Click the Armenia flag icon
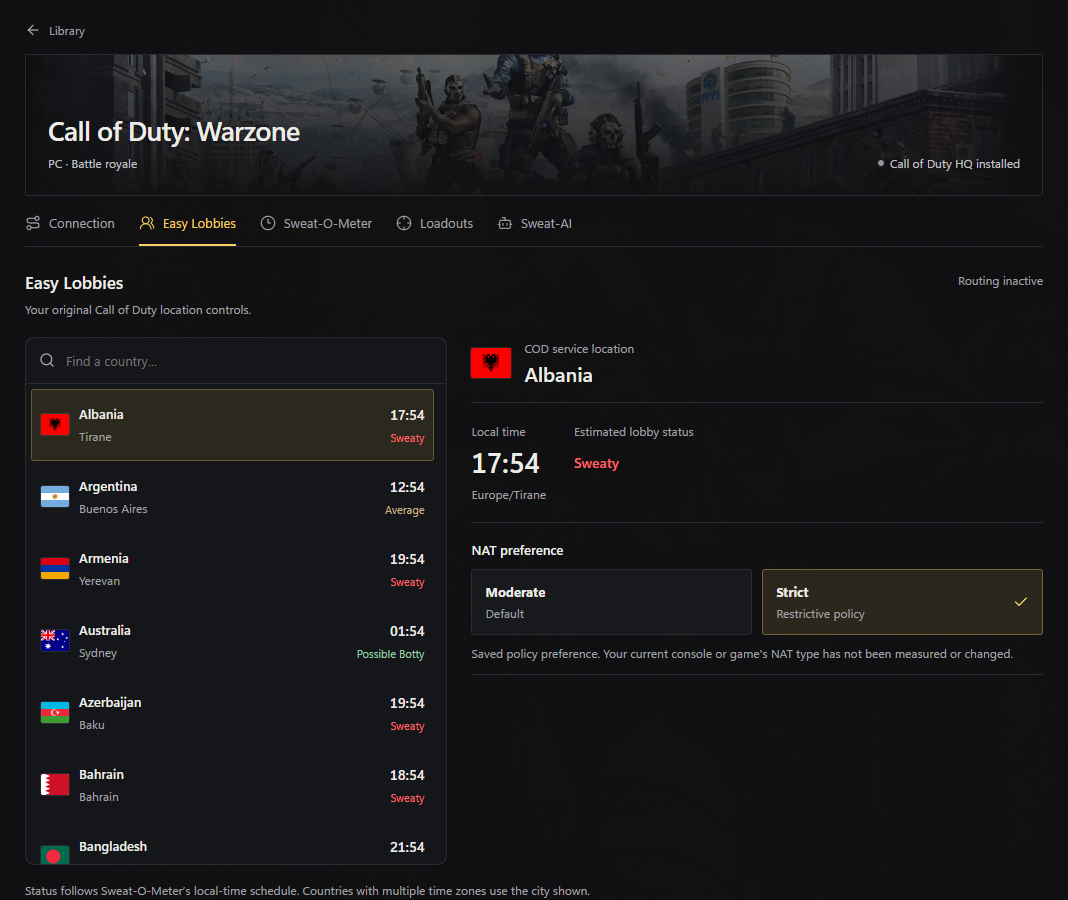Image resolution: width=1068 pixels, height=900 pixels. (x=55, y=568)
